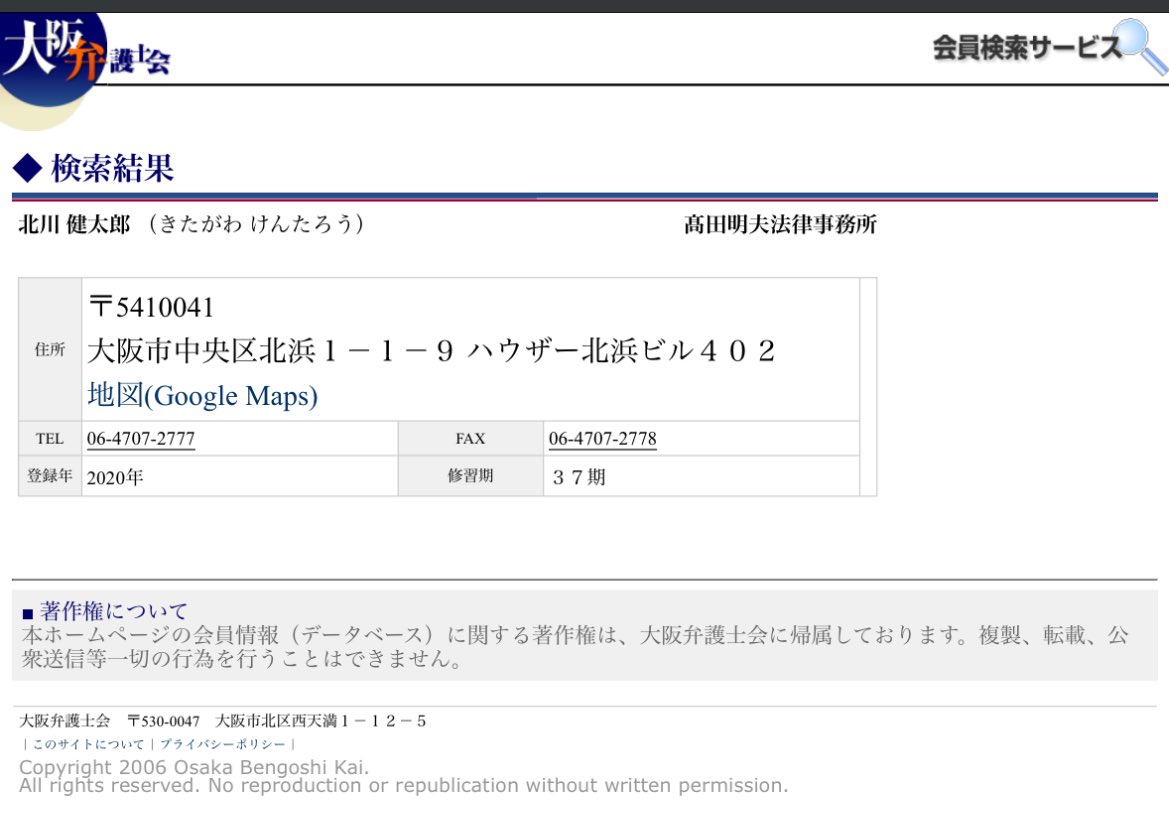Click the name 北川 健太郎
Screen dimensions: 1169x826
click(x=74, y=224)
